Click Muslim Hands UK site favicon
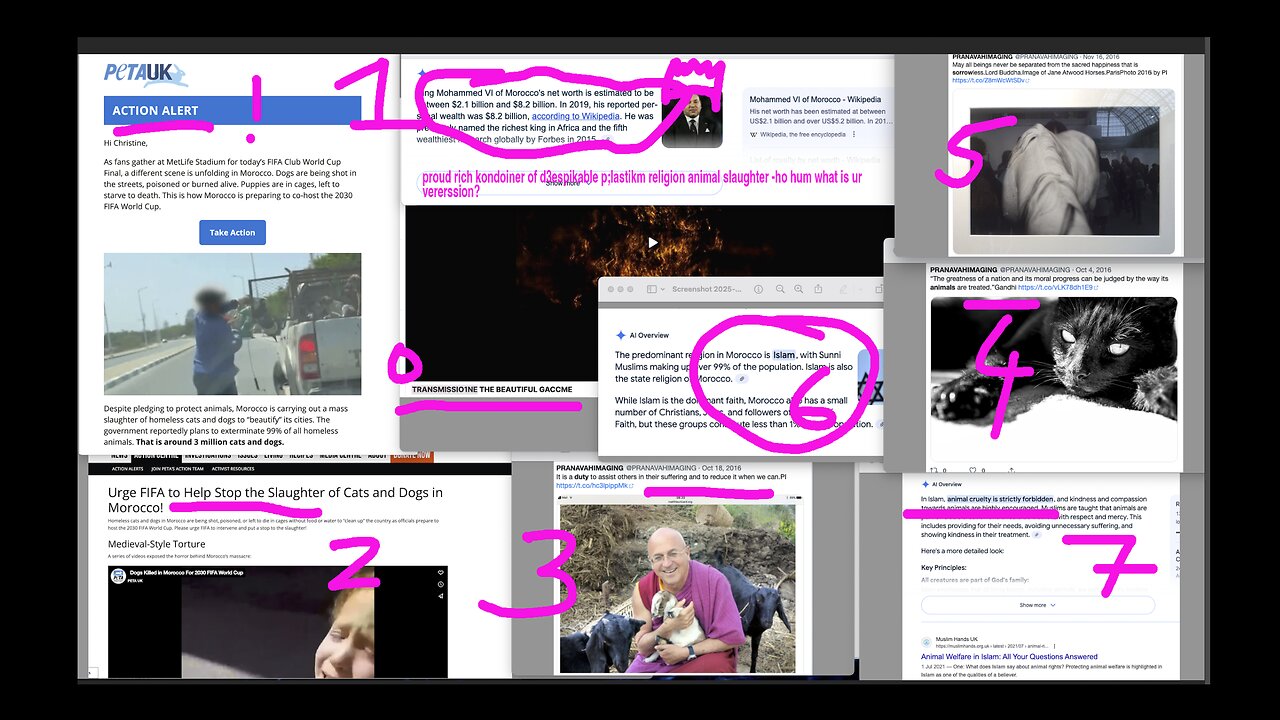This screenshot has height=720, width=1280. [926, 642]
